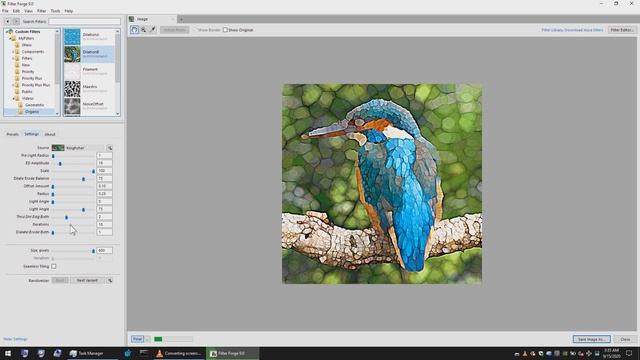
Task: Click the folder tree scroll down arrow
Action: pyautogui.click(x=57, y=113)
